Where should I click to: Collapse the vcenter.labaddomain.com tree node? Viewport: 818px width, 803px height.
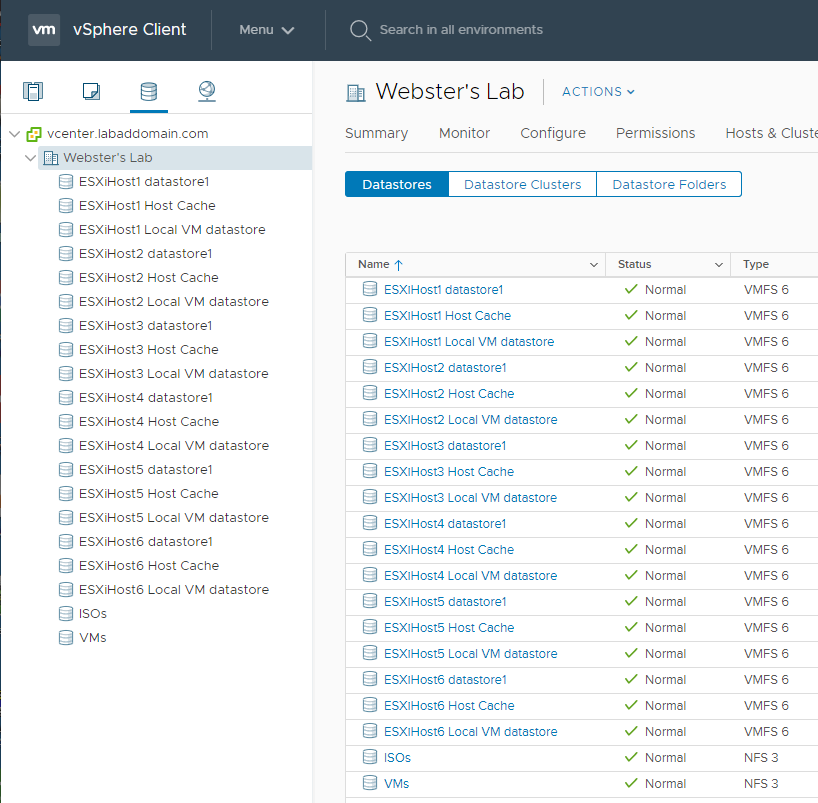click(14, 134)
